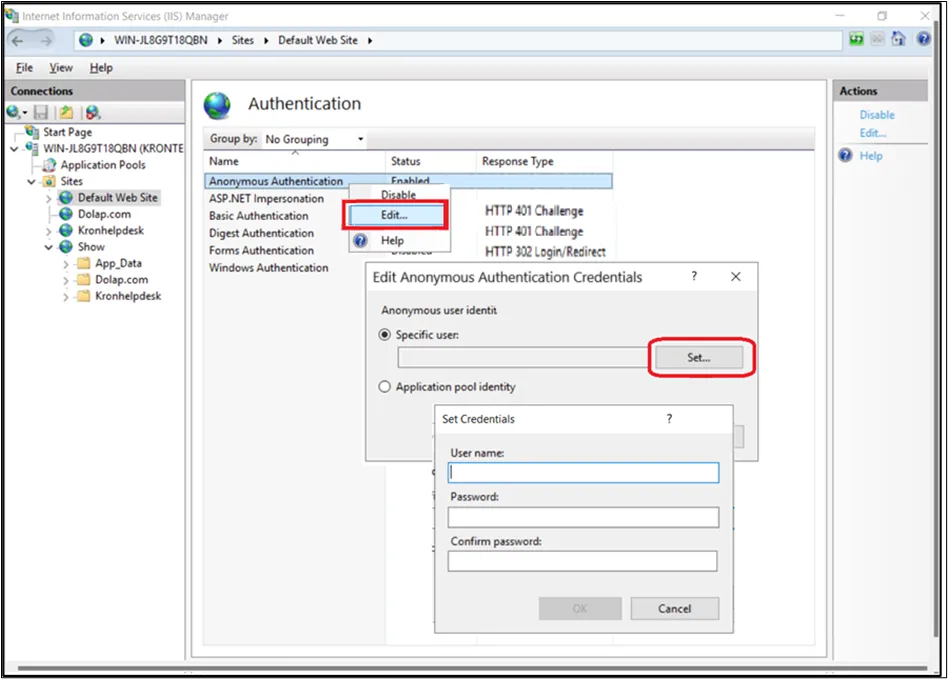This screenshot has width=948, height=679.
Task: Click the Back navigation arrow
Action: click(18, 41)
